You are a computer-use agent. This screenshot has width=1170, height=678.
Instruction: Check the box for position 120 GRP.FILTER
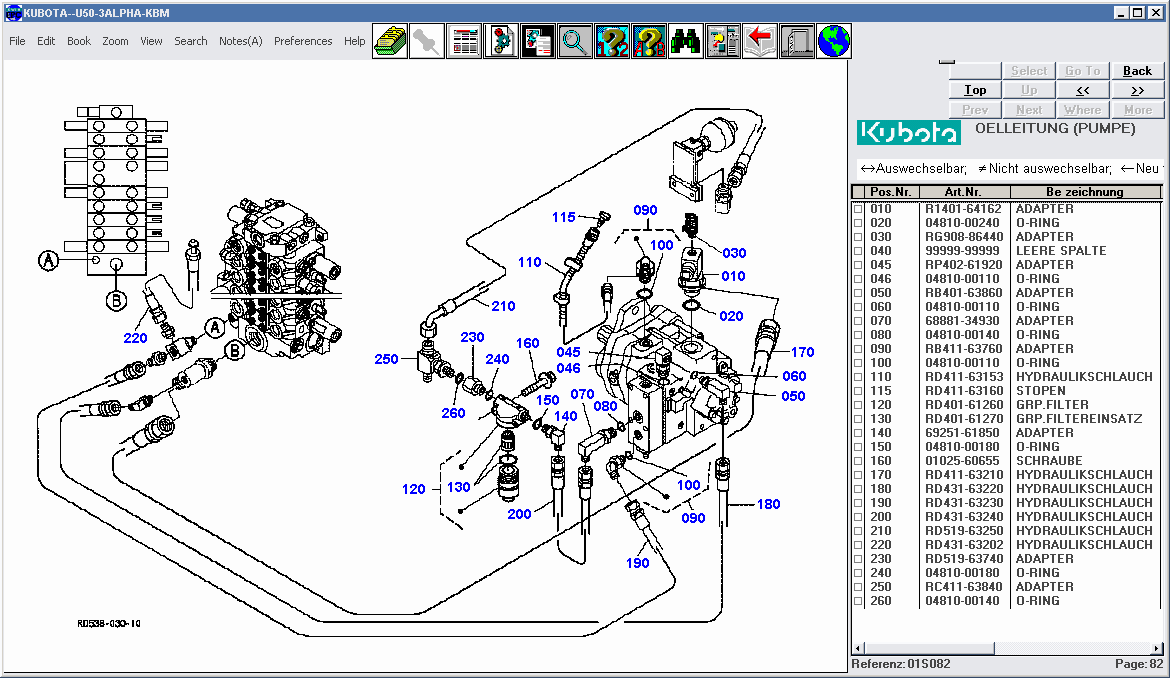[857, 405]
